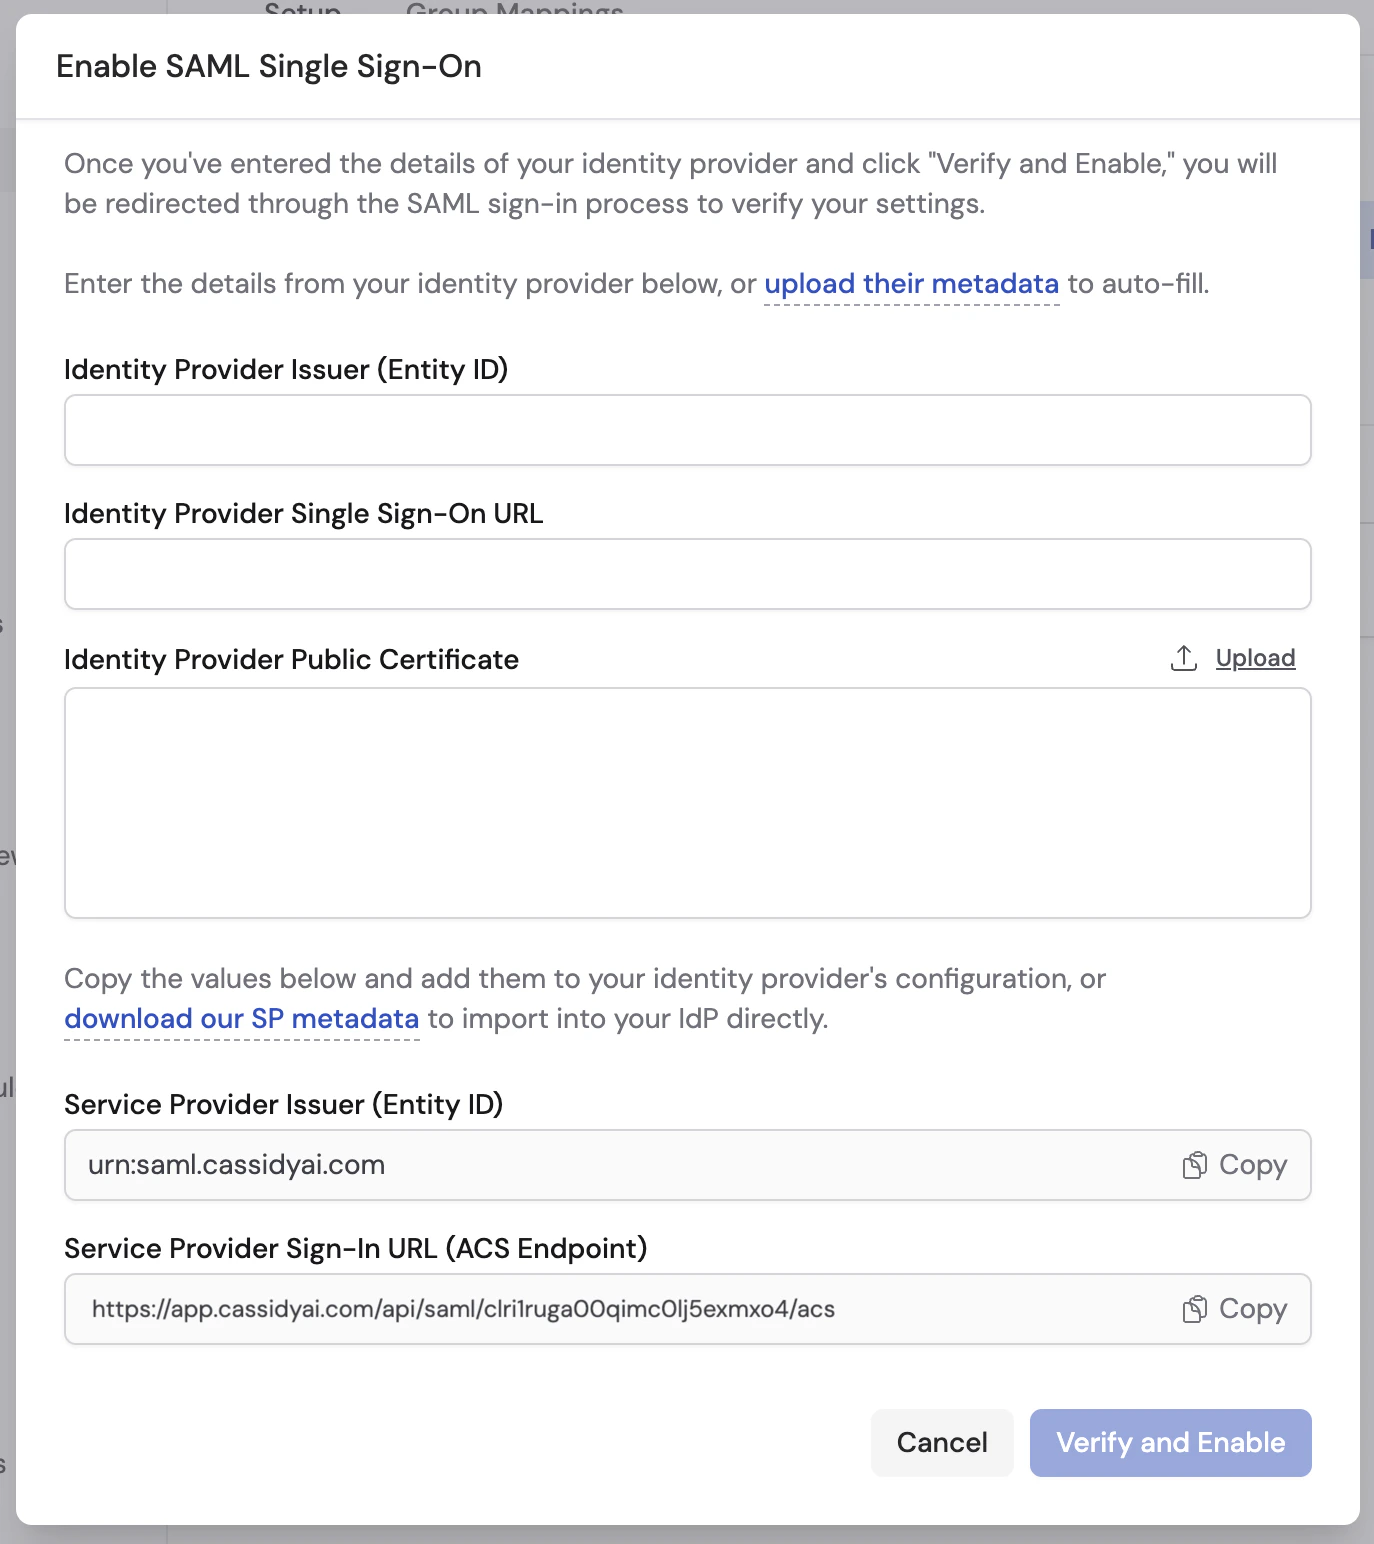Image resolution: width=1374 pixels, height=1544 pixels.
Task: Open the upload their metadata link
Action: [911, 284]
